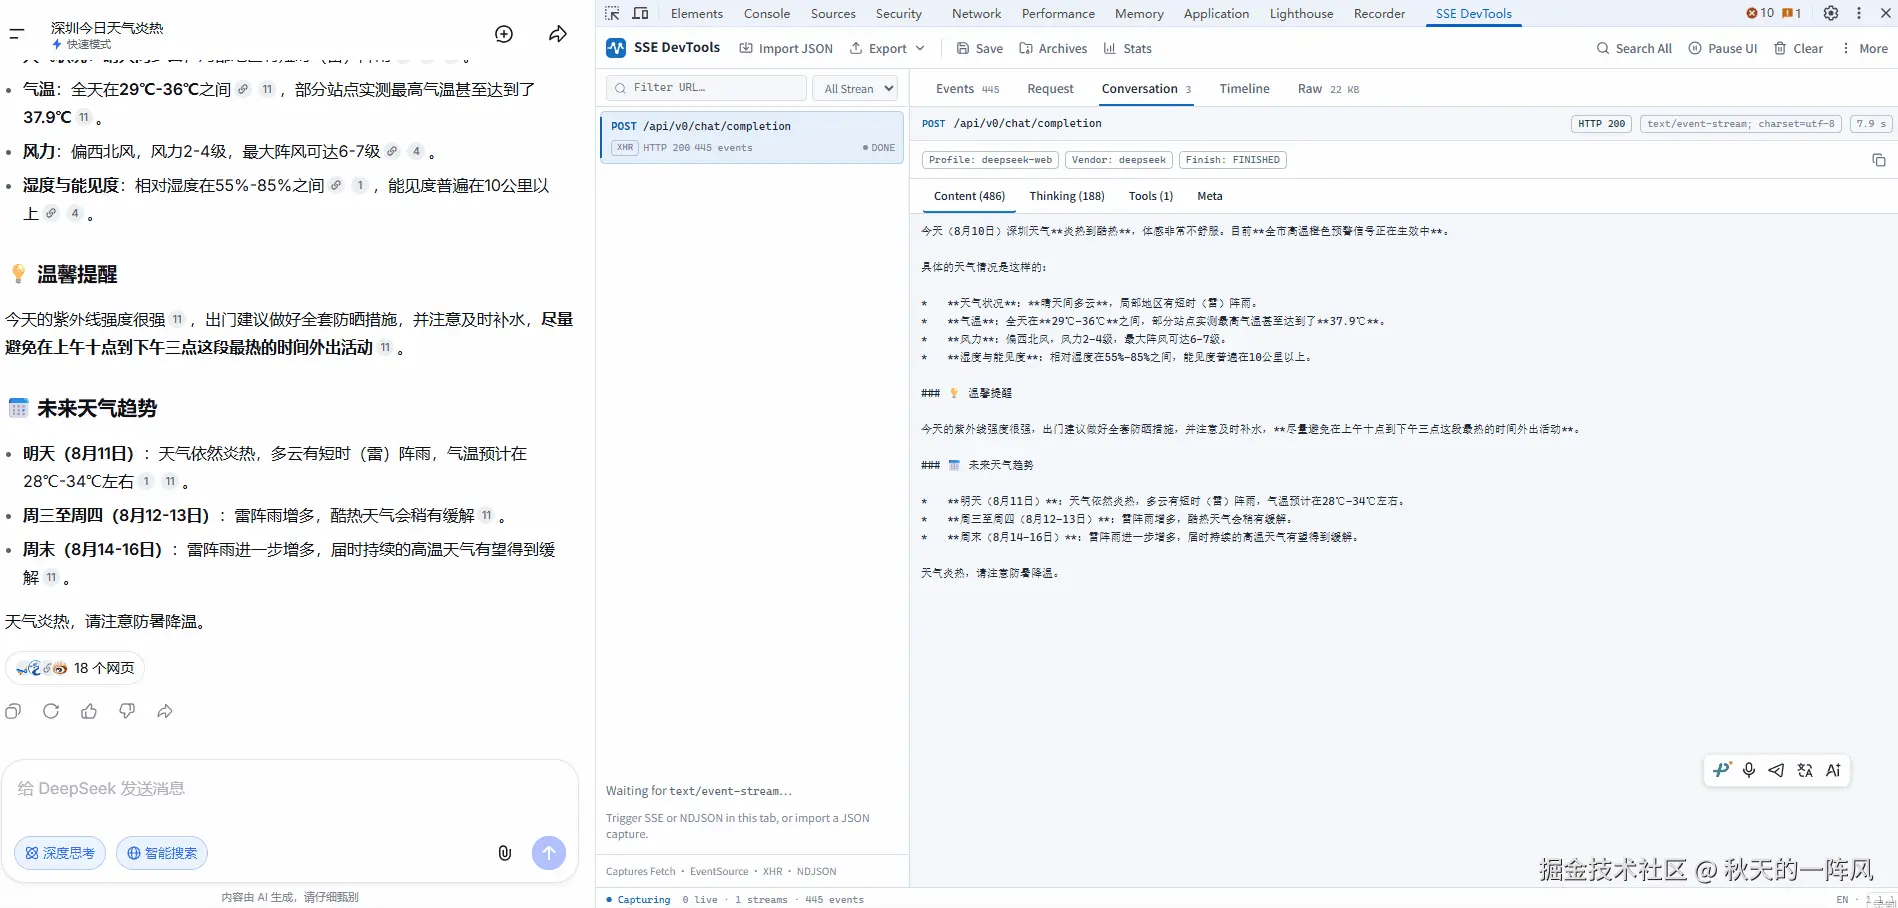The image size is (1898, 908).
Task: Clear captured streams
Action: (1799, 48)
